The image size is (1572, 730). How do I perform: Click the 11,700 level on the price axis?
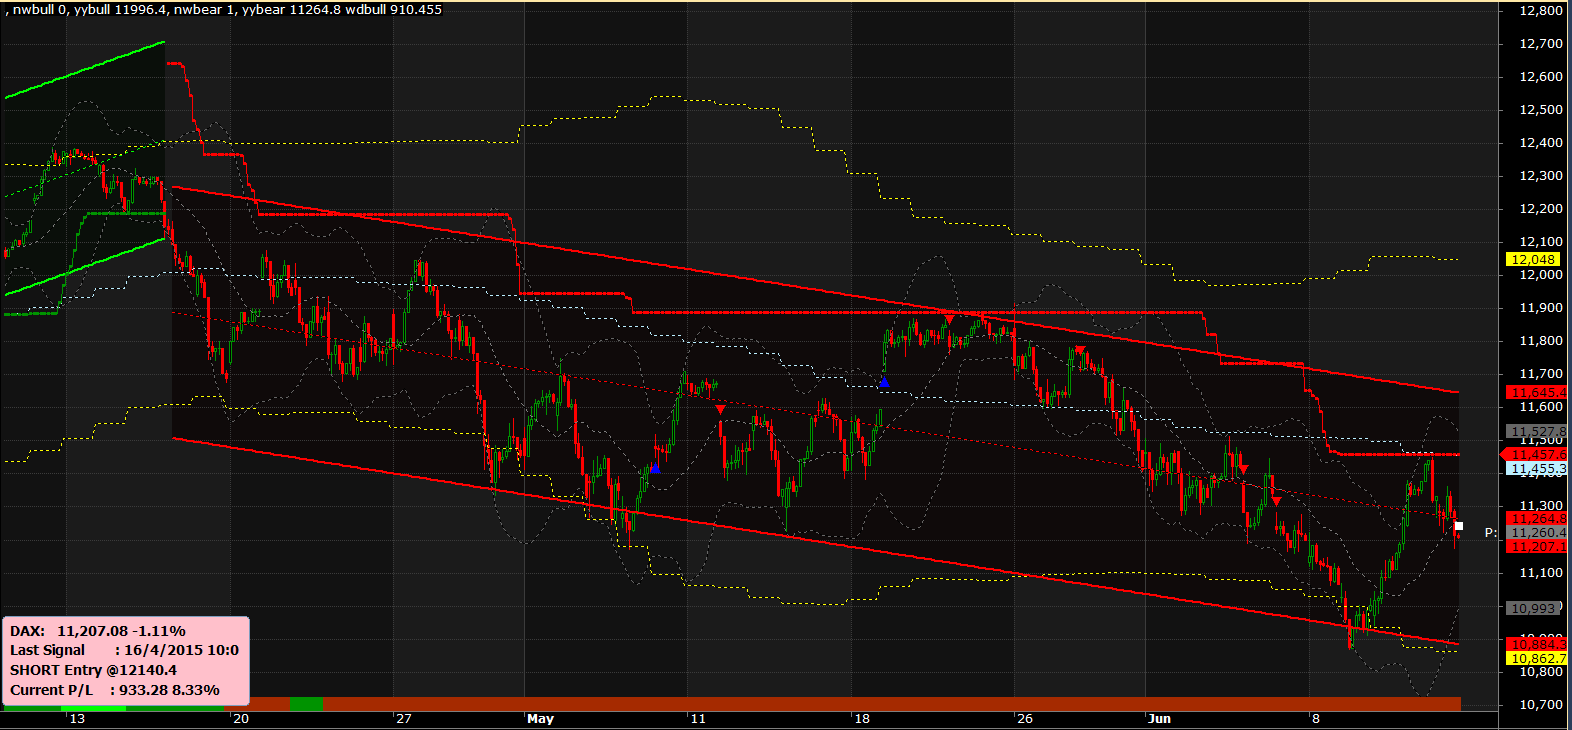1541,374
